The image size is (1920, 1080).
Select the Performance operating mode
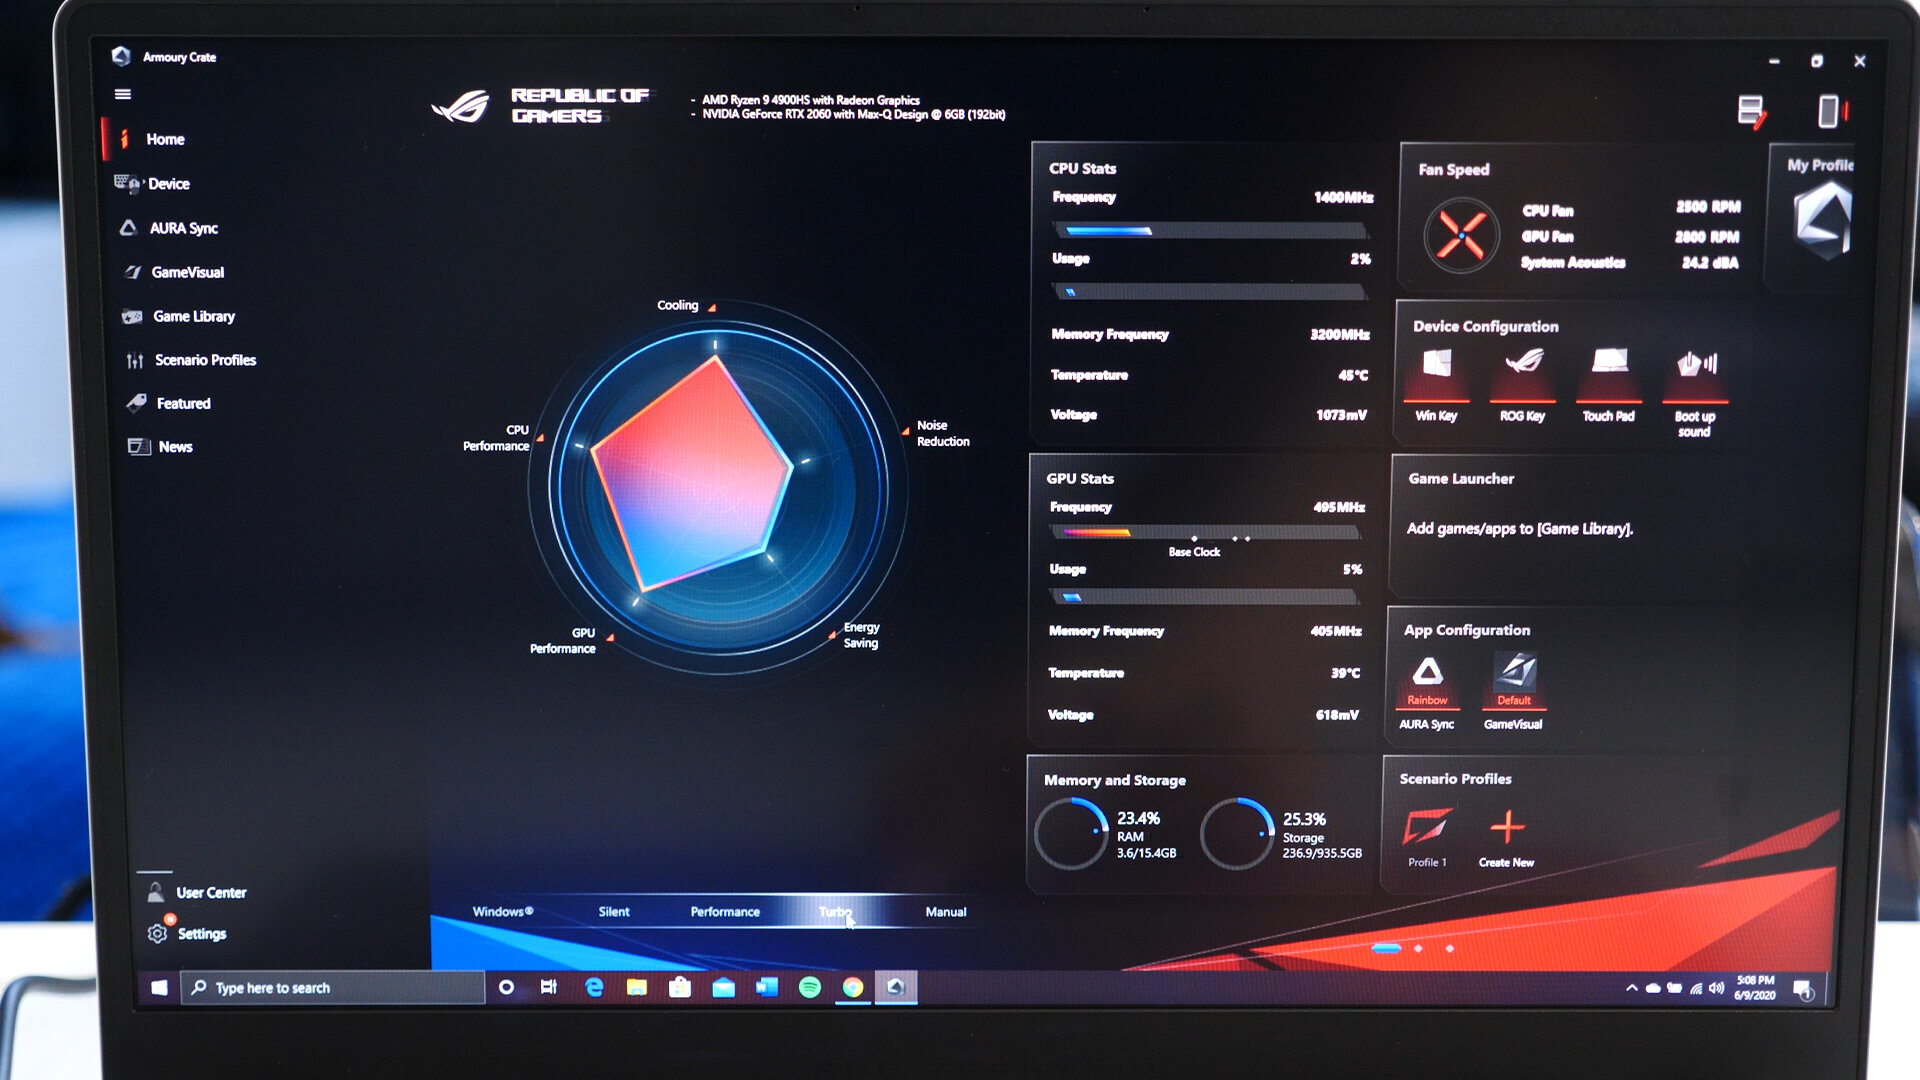725,912
